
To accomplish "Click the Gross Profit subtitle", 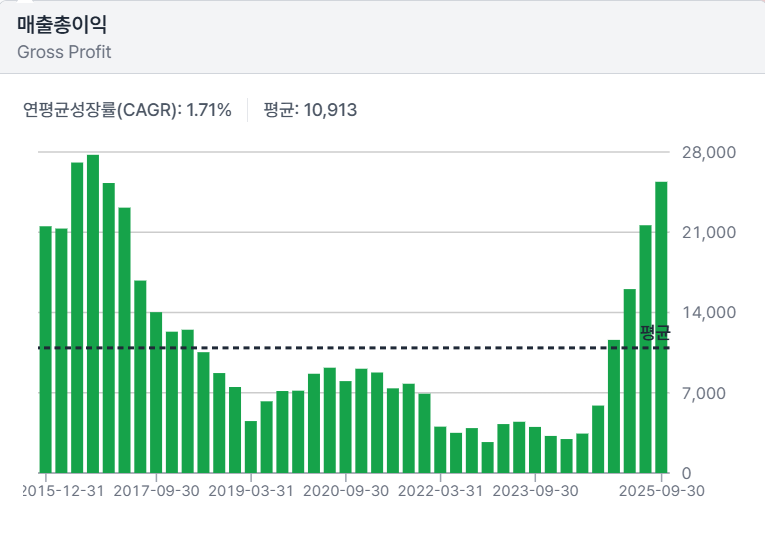I will (64, 52).
